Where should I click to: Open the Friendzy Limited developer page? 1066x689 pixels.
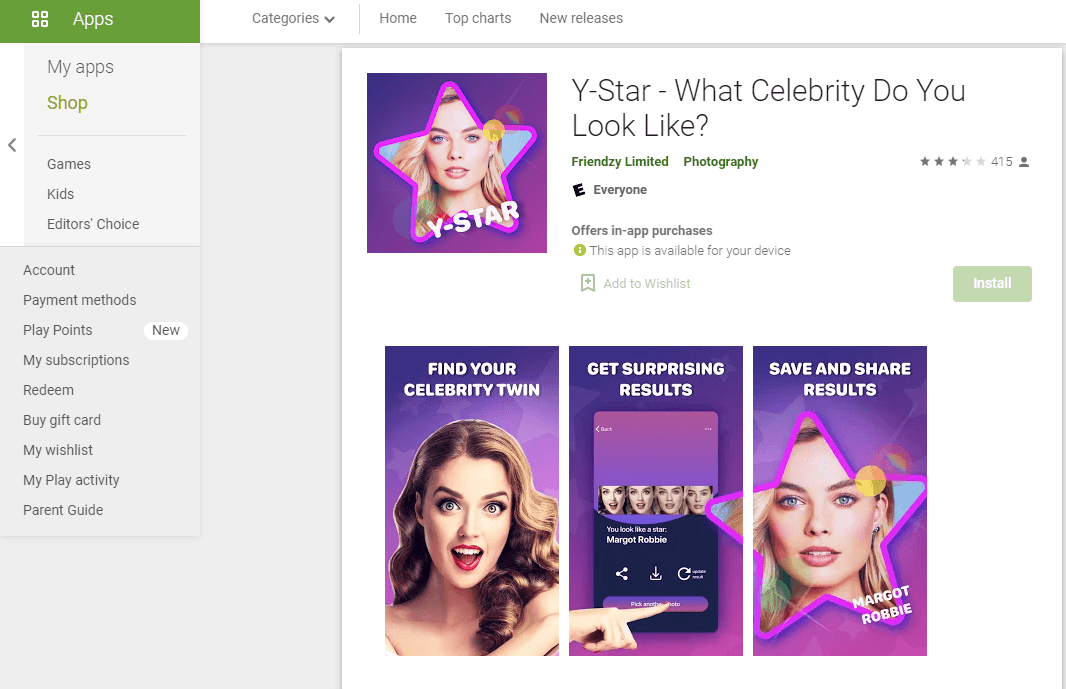point(620,161)
